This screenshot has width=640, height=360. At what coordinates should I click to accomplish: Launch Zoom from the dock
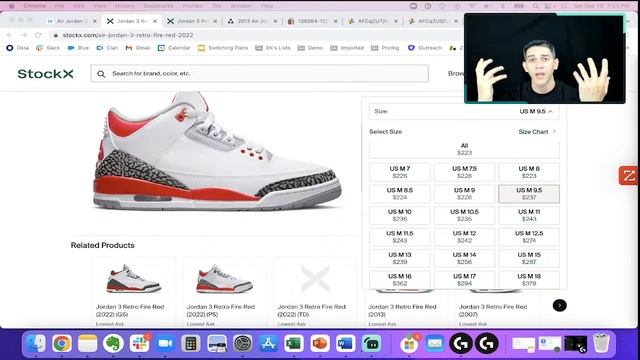[165, 344]
